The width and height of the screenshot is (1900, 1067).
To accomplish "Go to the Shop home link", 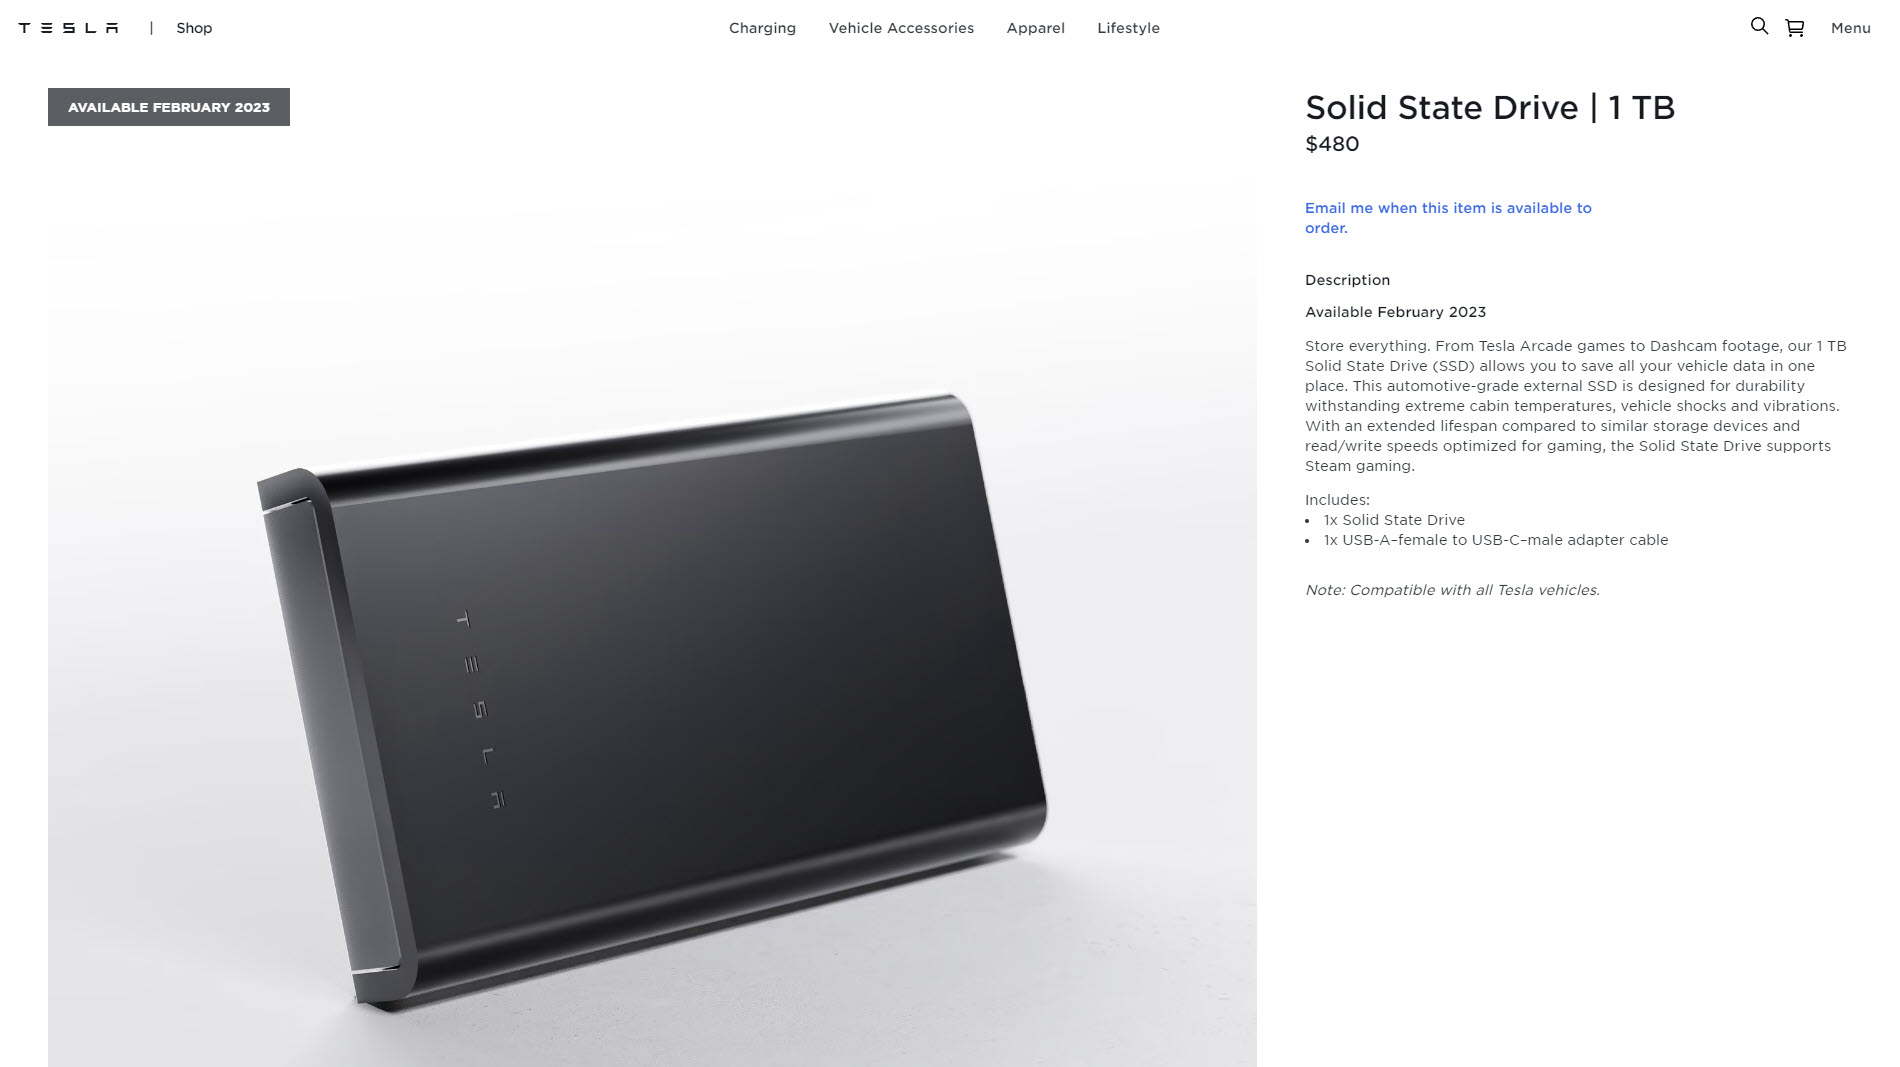I will coord(194,28).
